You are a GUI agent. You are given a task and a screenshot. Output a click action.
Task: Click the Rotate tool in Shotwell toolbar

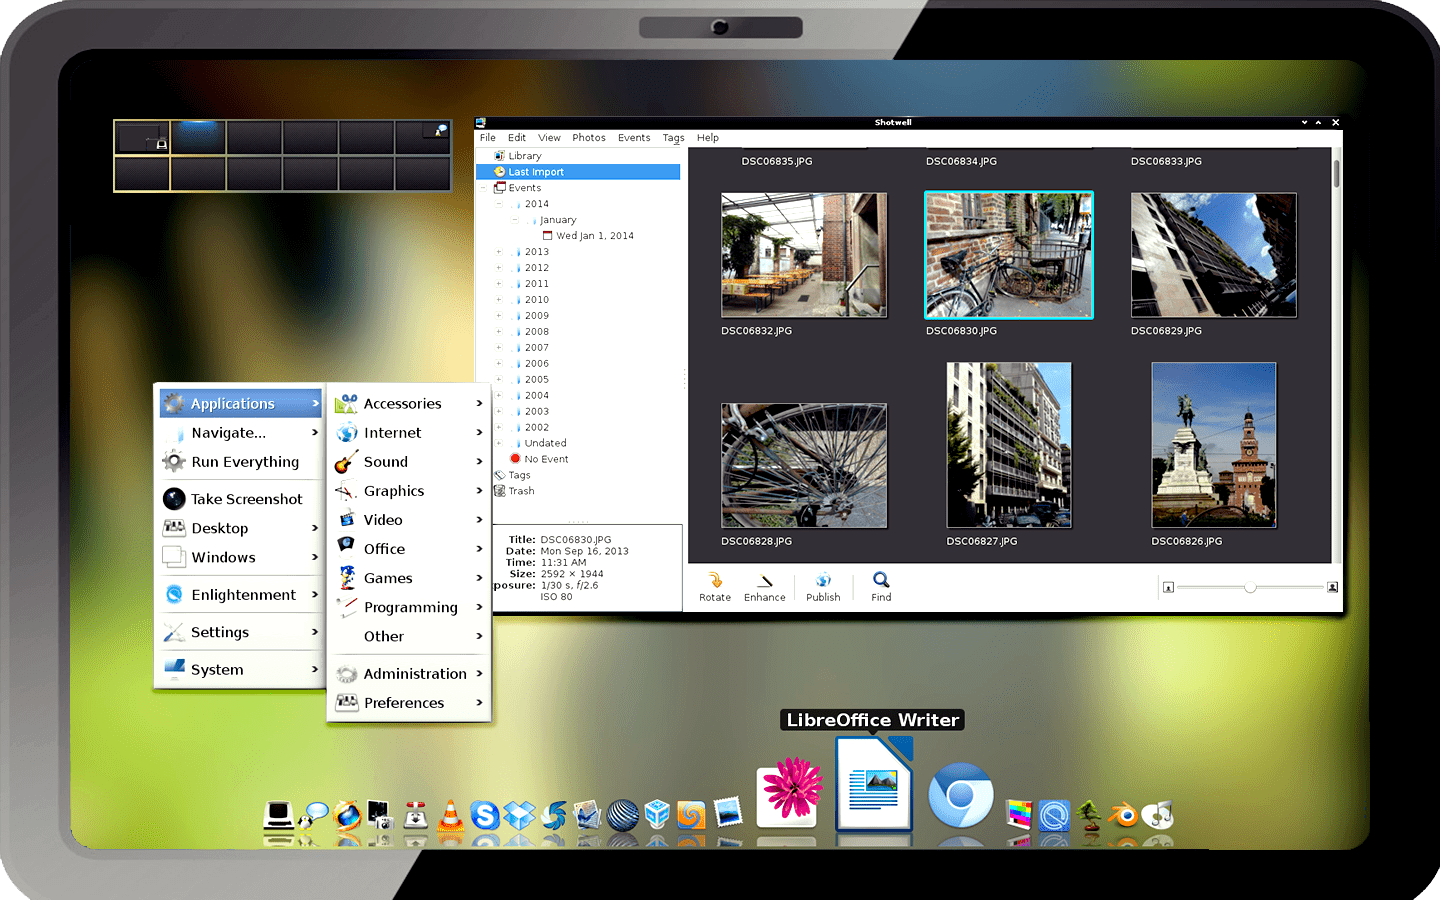[715, 587]
